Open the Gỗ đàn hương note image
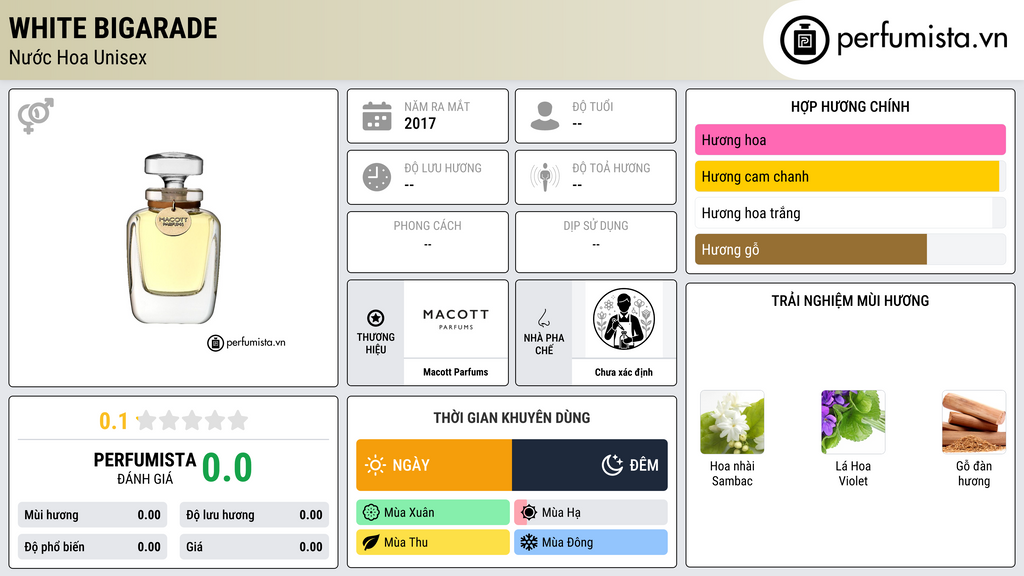The image size is (1024, 576). click(x=974, y=422)
